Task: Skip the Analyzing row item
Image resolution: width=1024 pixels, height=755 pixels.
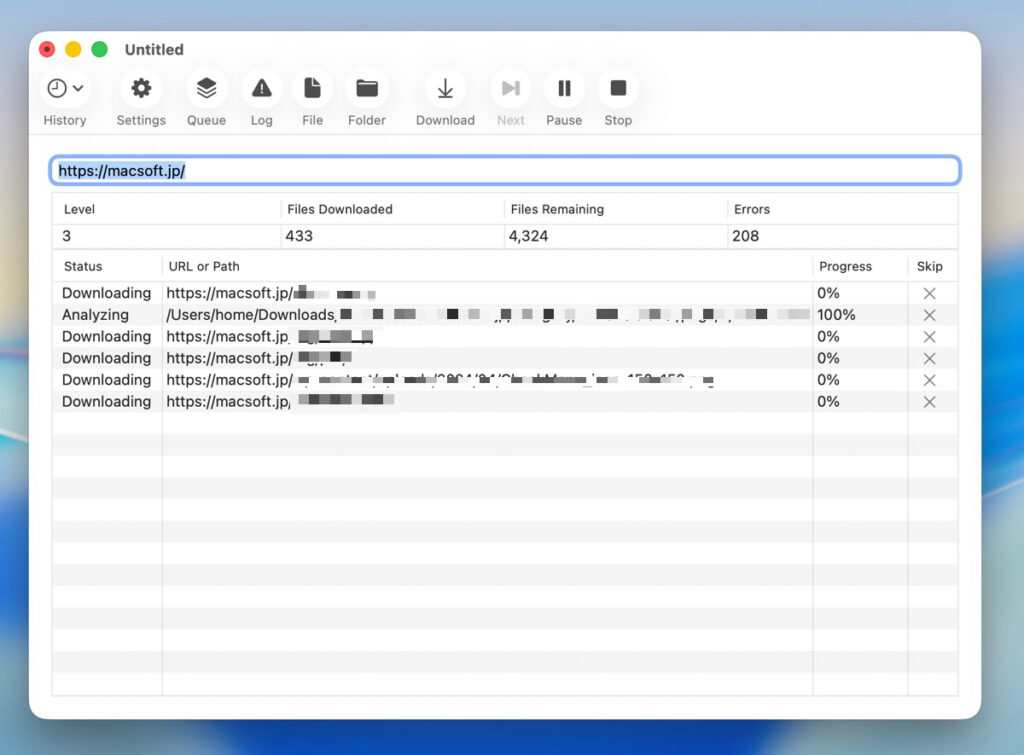Action: tap(929, 315)
